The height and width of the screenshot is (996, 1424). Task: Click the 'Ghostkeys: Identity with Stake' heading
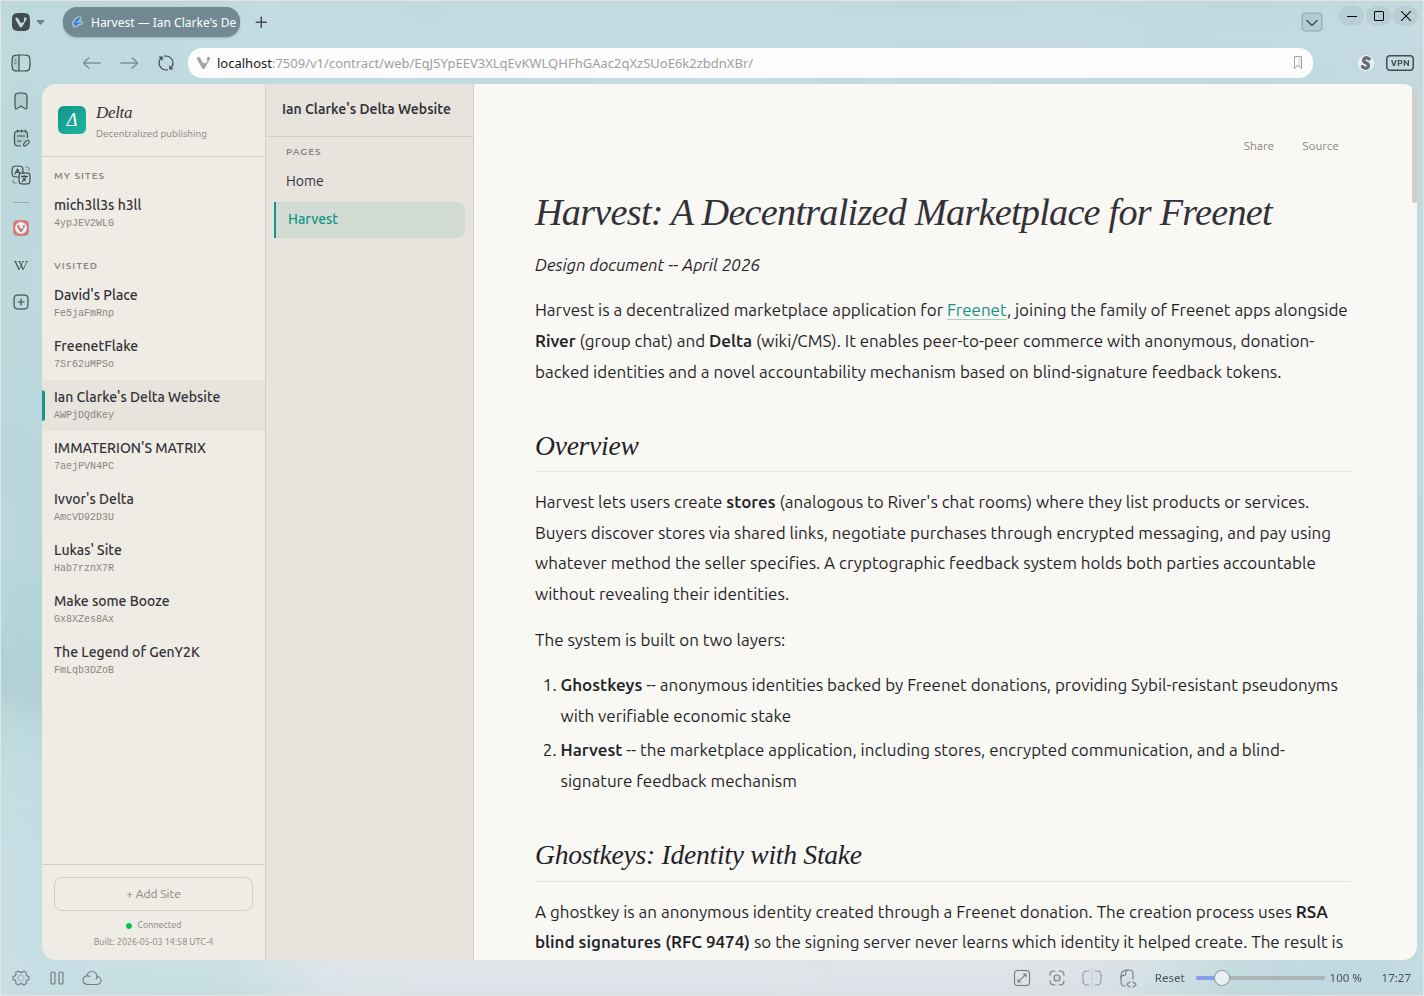(698, 855)
